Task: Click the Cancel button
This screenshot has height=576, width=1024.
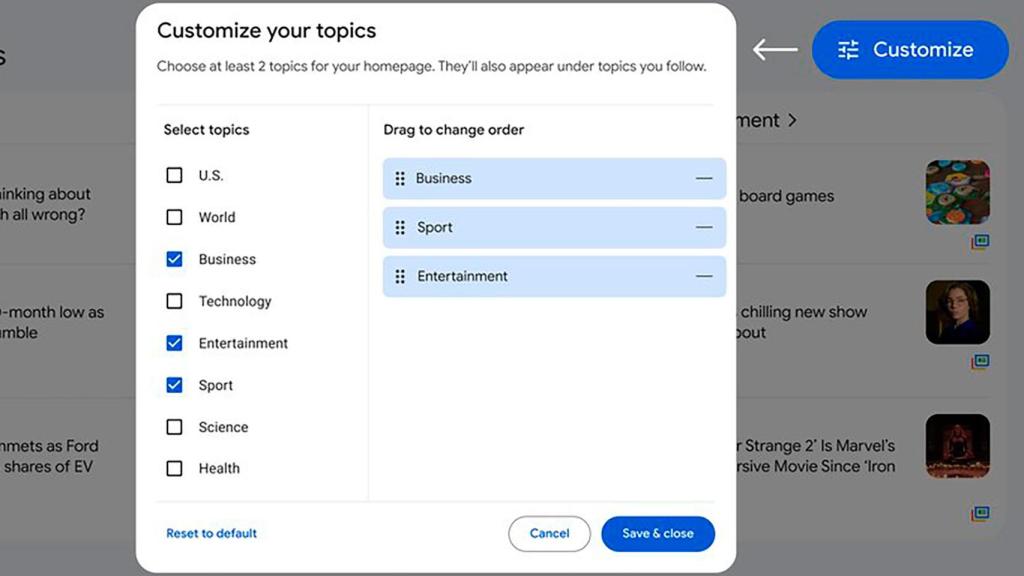Action: [549, 533]
